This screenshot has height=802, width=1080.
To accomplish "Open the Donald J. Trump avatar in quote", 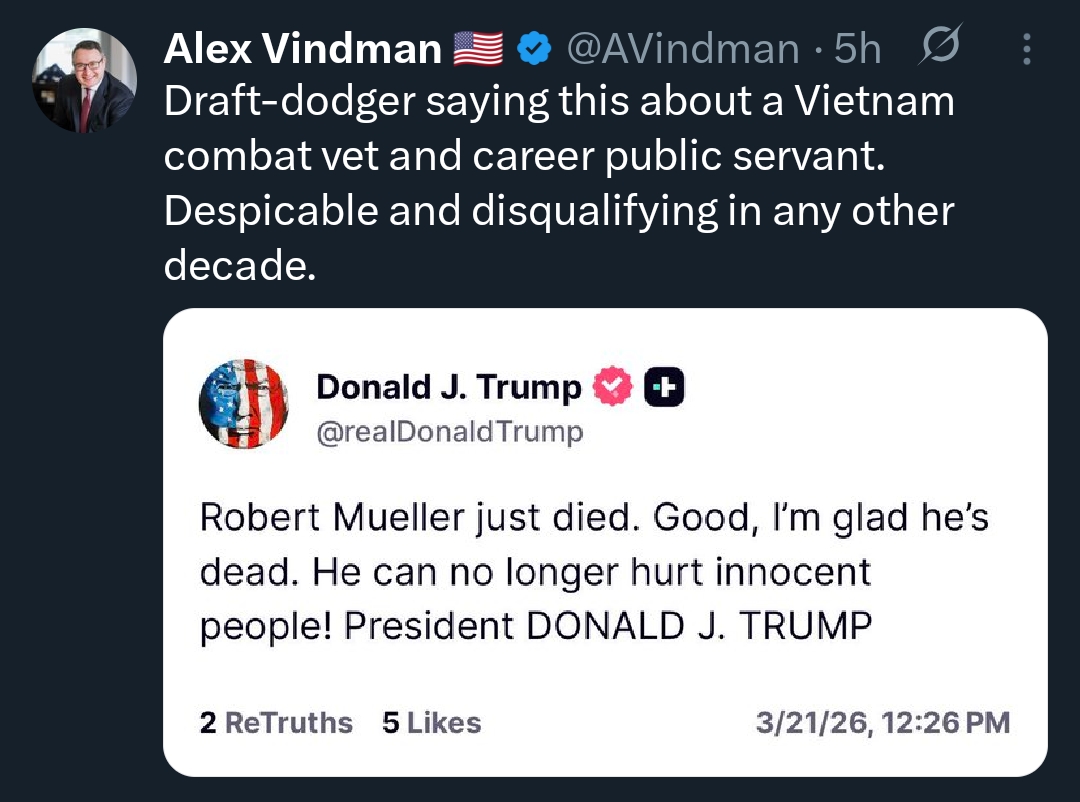I will pyautogui.click(x=244, y=403).
